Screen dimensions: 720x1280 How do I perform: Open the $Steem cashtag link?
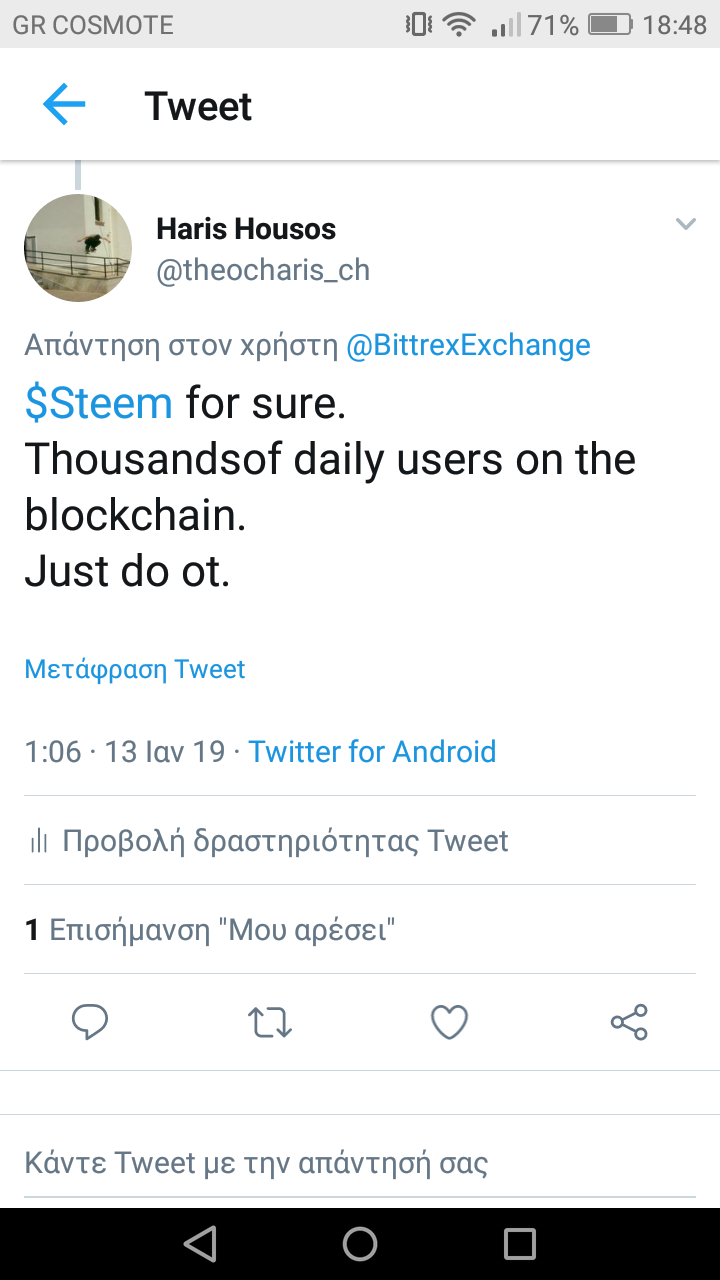pos(99,403)
